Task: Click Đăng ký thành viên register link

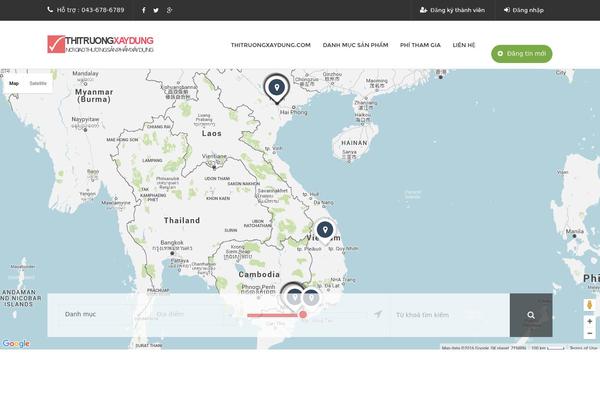Action: [x=452, y=10]
